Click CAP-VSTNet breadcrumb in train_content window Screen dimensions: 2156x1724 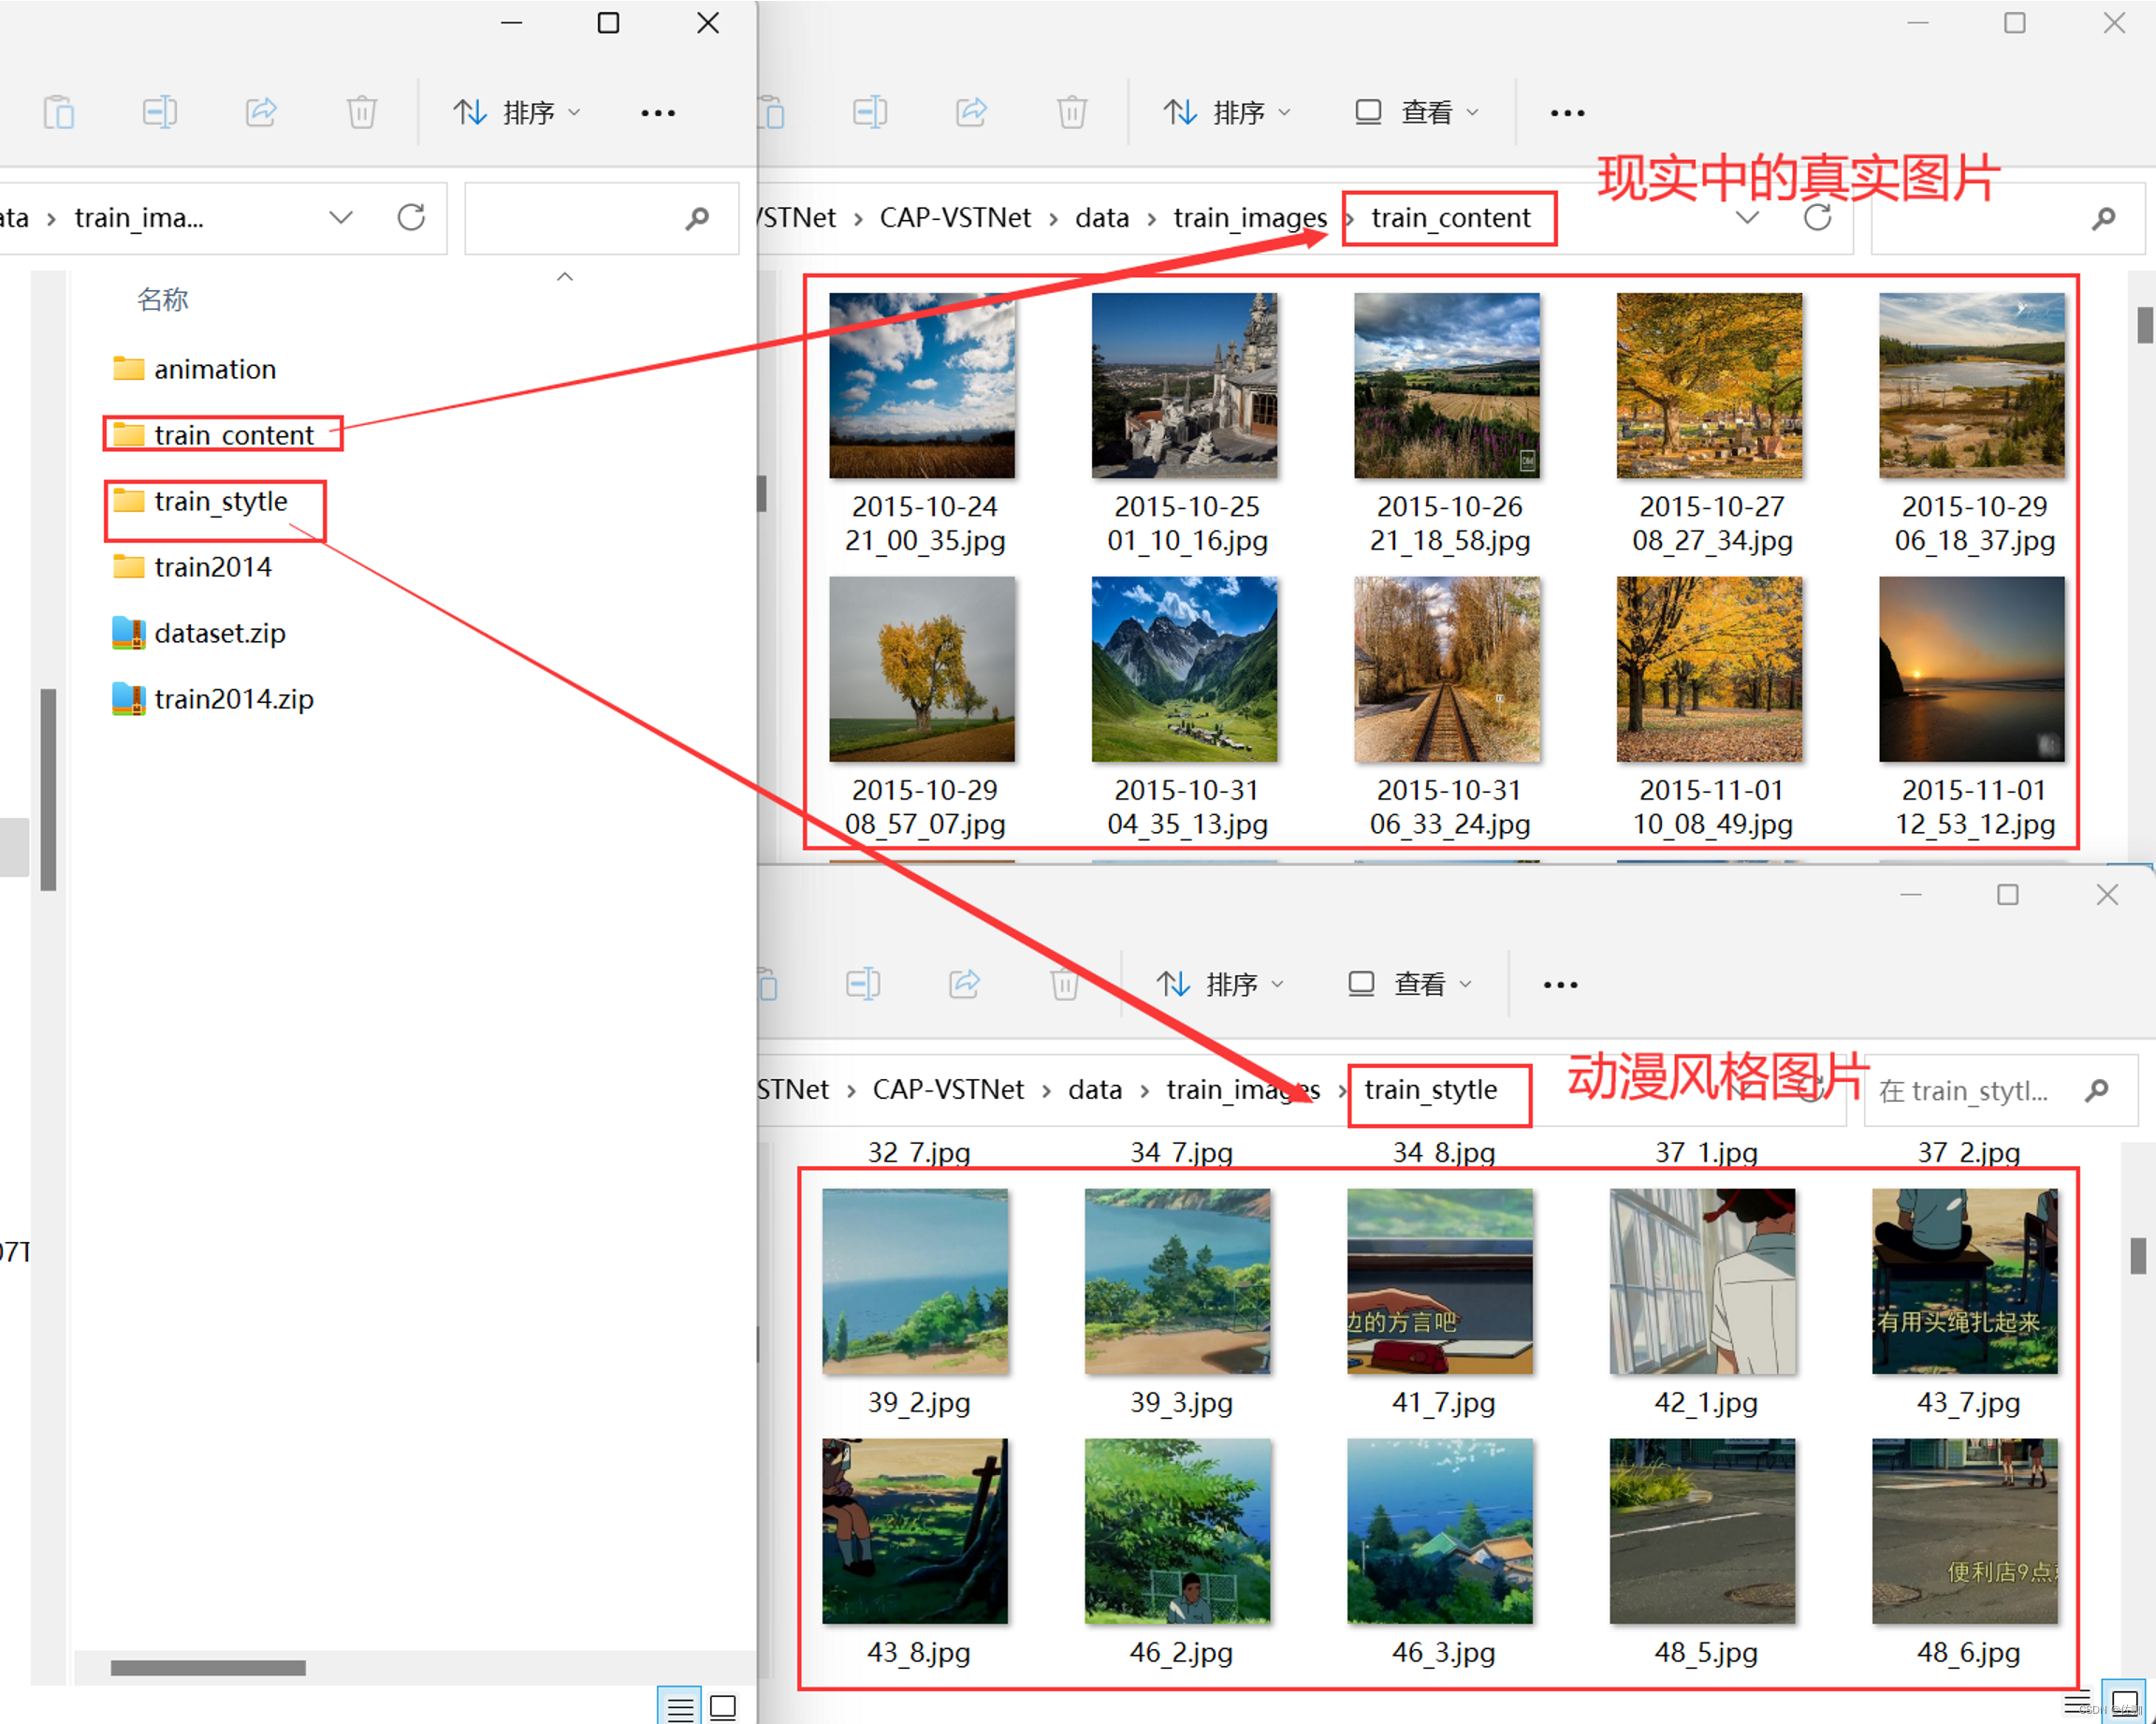click(954, 217)
